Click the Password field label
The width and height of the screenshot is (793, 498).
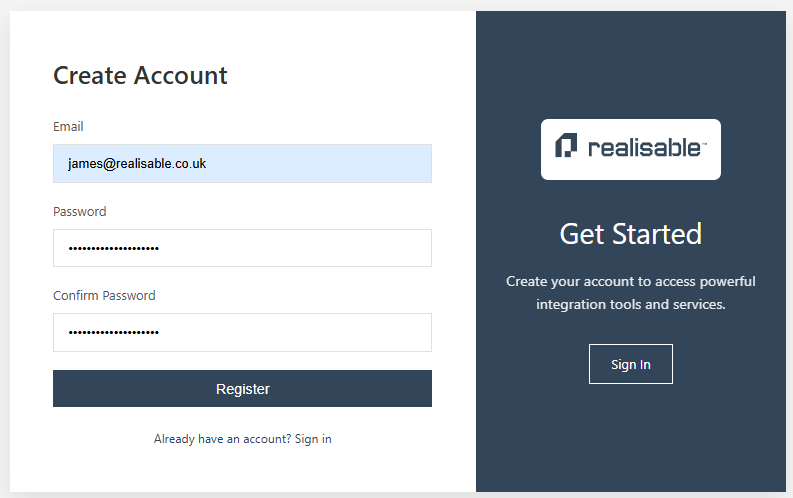[79, 212]
